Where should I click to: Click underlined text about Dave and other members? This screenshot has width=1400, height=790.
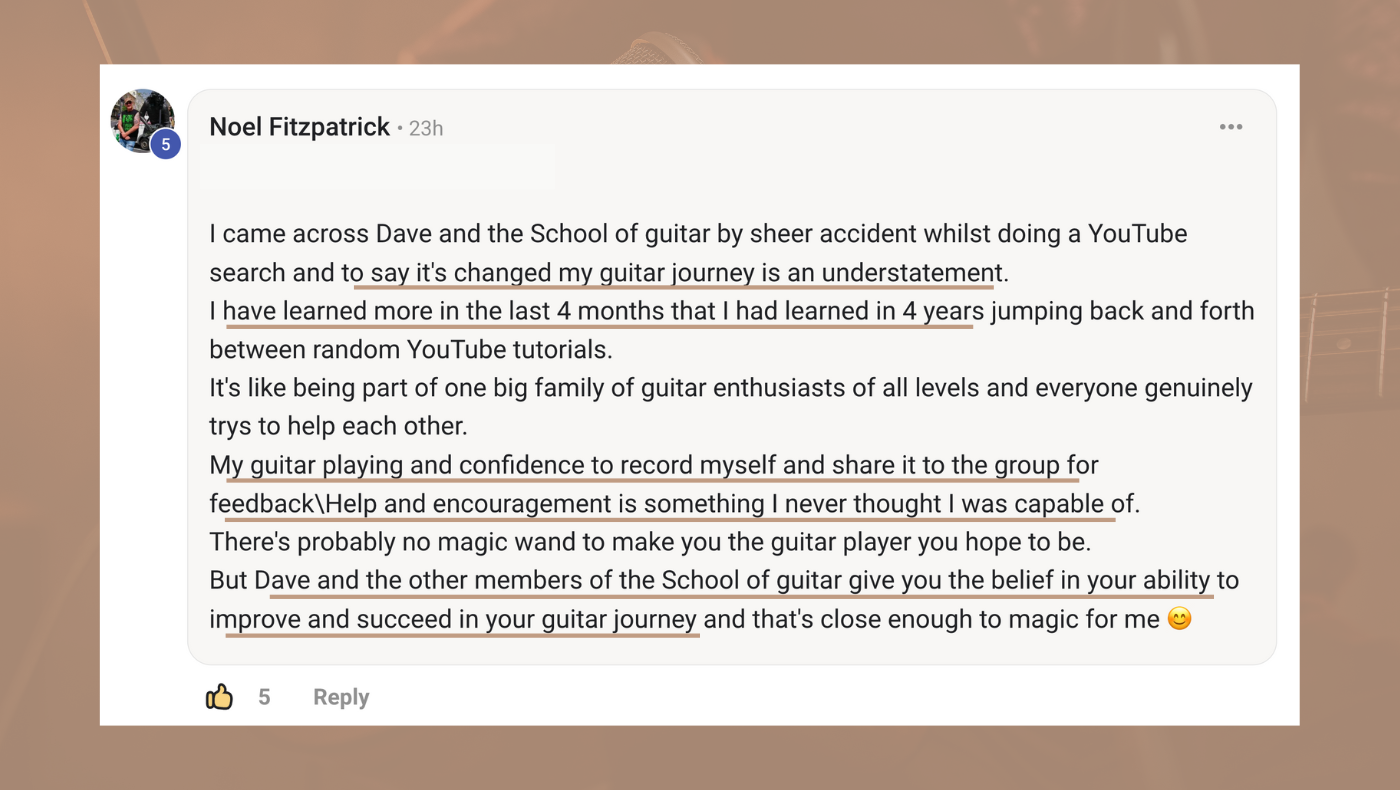click(734, 581)
